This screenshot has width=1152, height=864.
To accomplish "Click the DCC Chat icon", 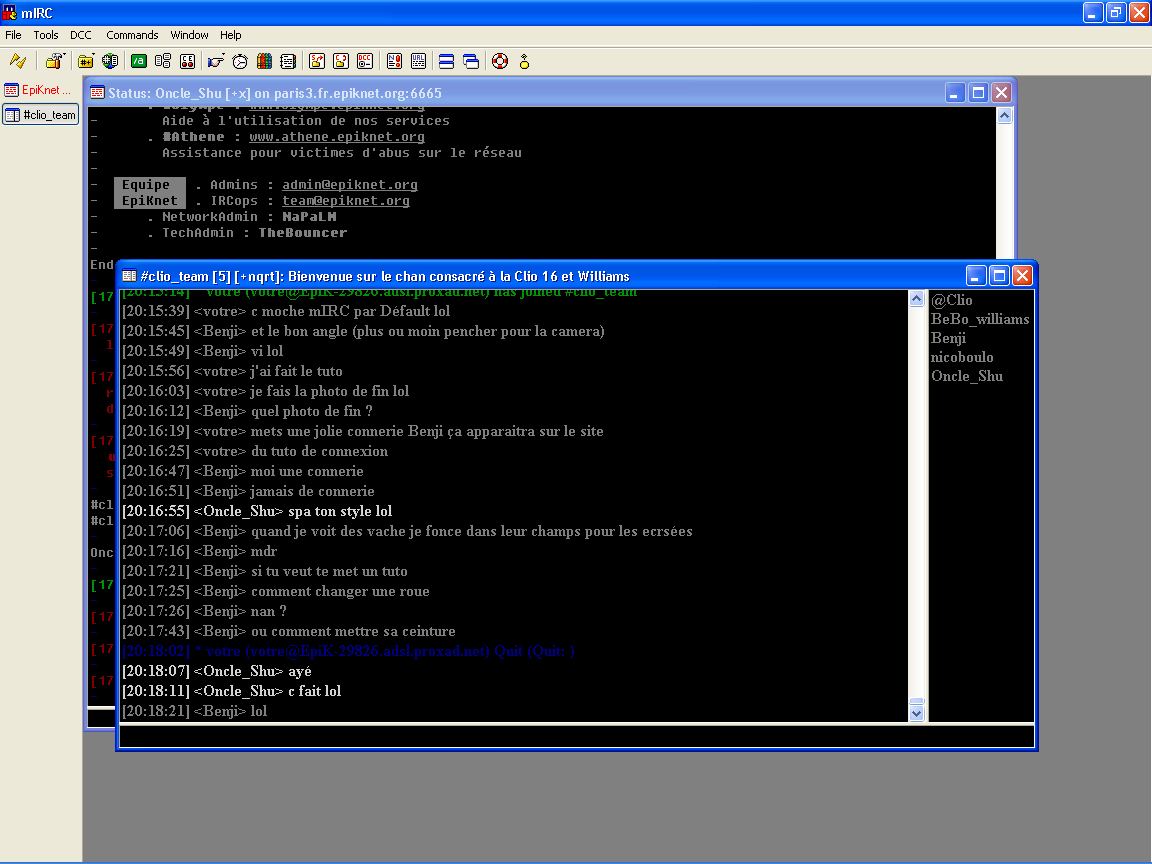I will click(341, 62).
